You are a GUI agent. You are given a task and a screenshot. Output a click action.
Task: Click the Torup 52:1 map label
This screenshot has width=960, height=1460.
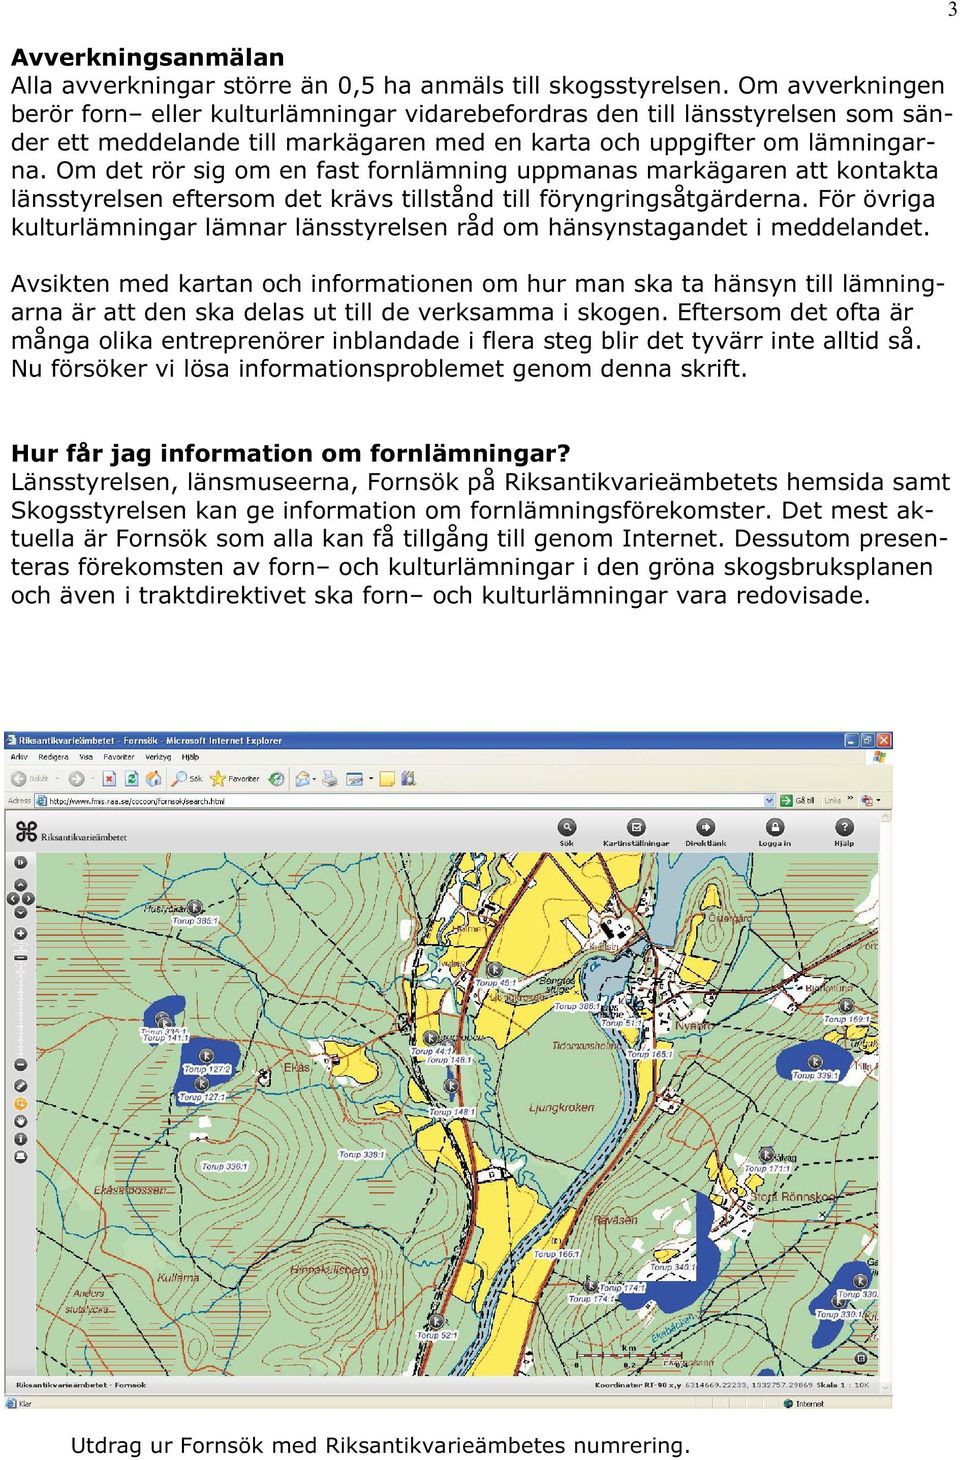(437, 1335)
